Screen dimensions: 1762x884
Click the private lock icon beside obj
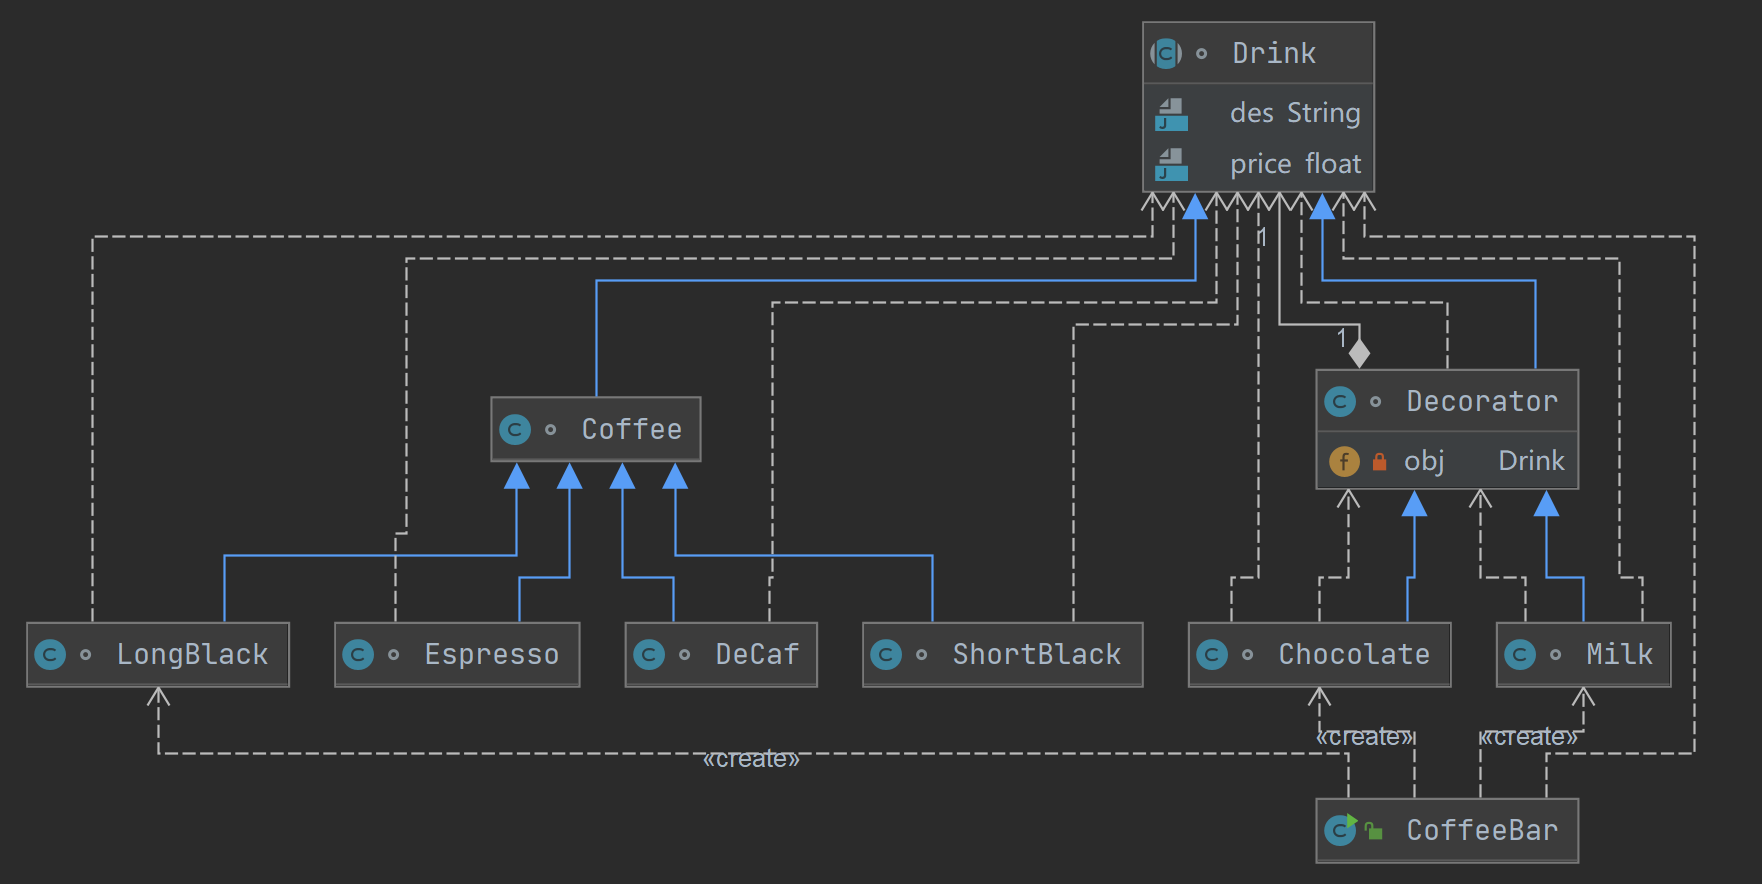click(x=1379, y=461)
